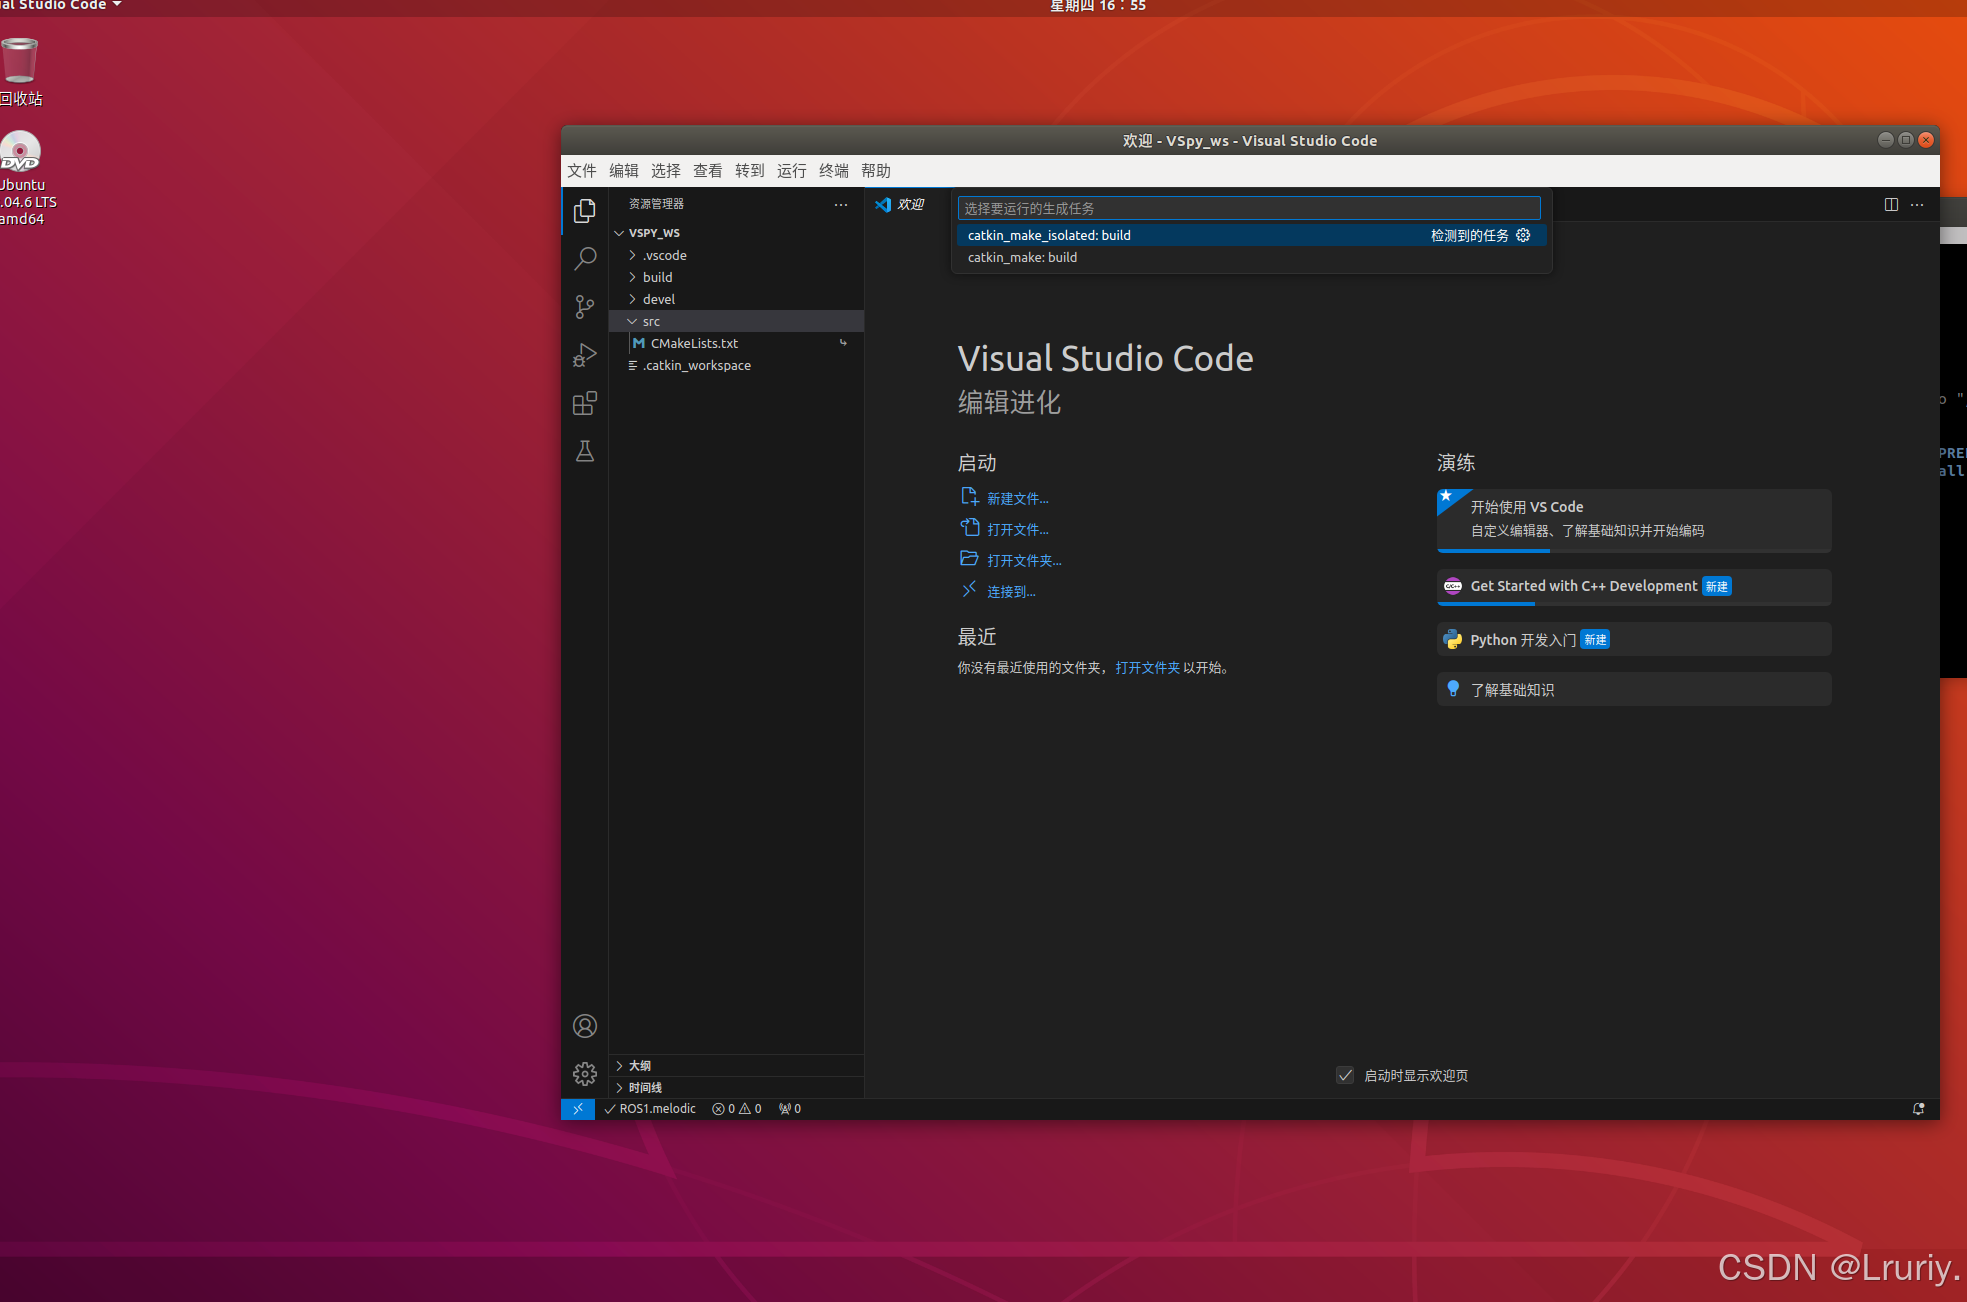
Task: Toggle the 启动时显示欢迎页 checkbox
Action: [1346, 1075]
